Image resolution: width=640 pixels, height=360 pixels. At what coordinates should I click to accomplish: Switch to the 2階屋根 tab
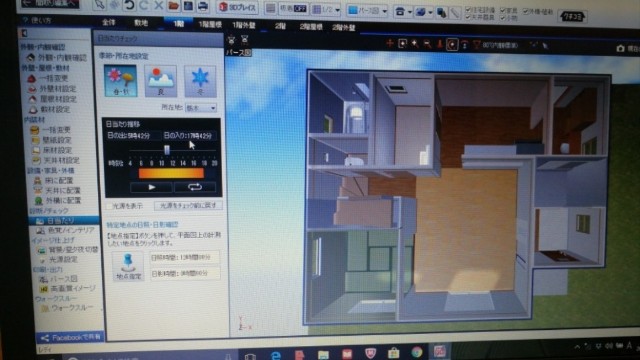[311, 27]
